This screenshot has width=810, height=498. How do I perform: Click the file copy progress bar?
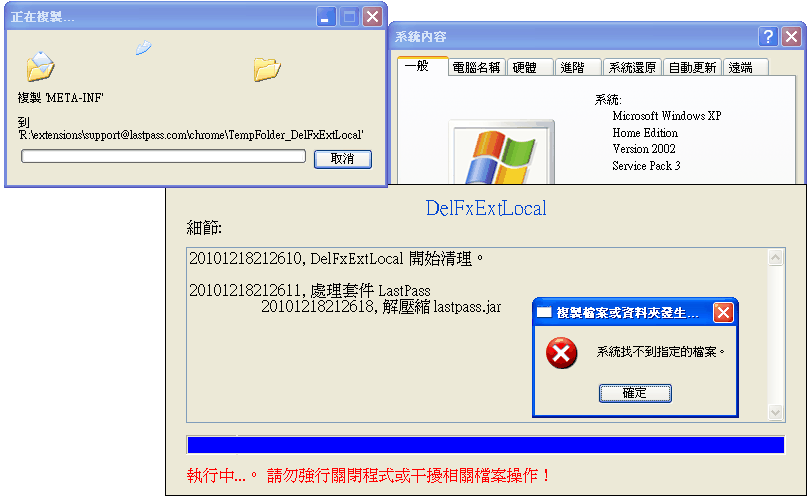click(163, 156)
